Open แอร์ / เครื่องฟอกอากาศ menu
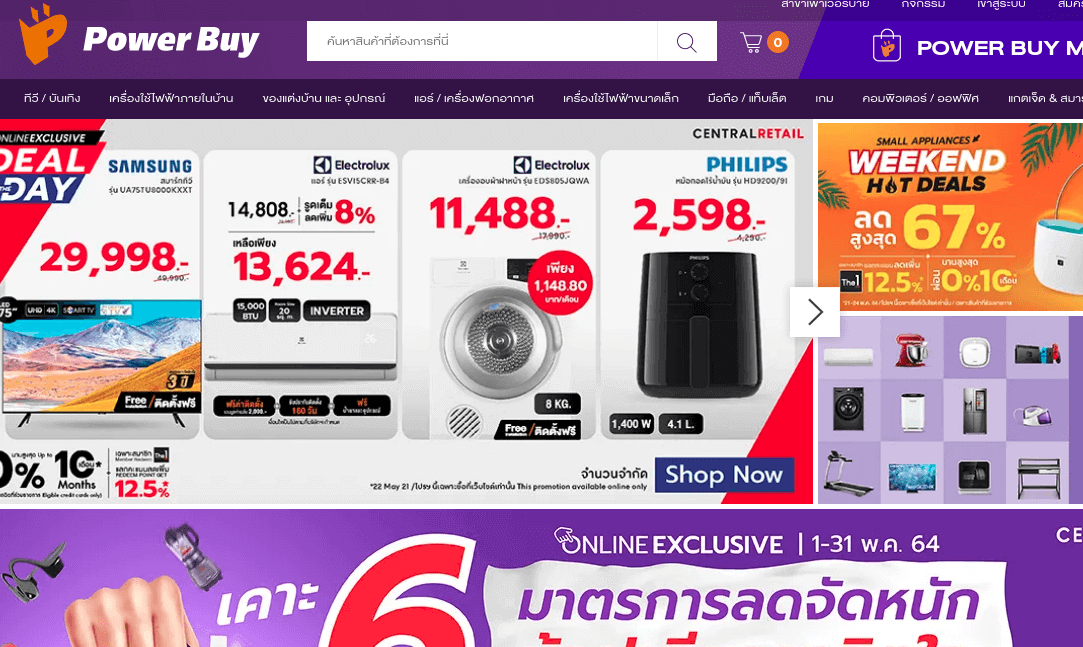The width and height of the screenshot is (1083, 647). [474, 99]
